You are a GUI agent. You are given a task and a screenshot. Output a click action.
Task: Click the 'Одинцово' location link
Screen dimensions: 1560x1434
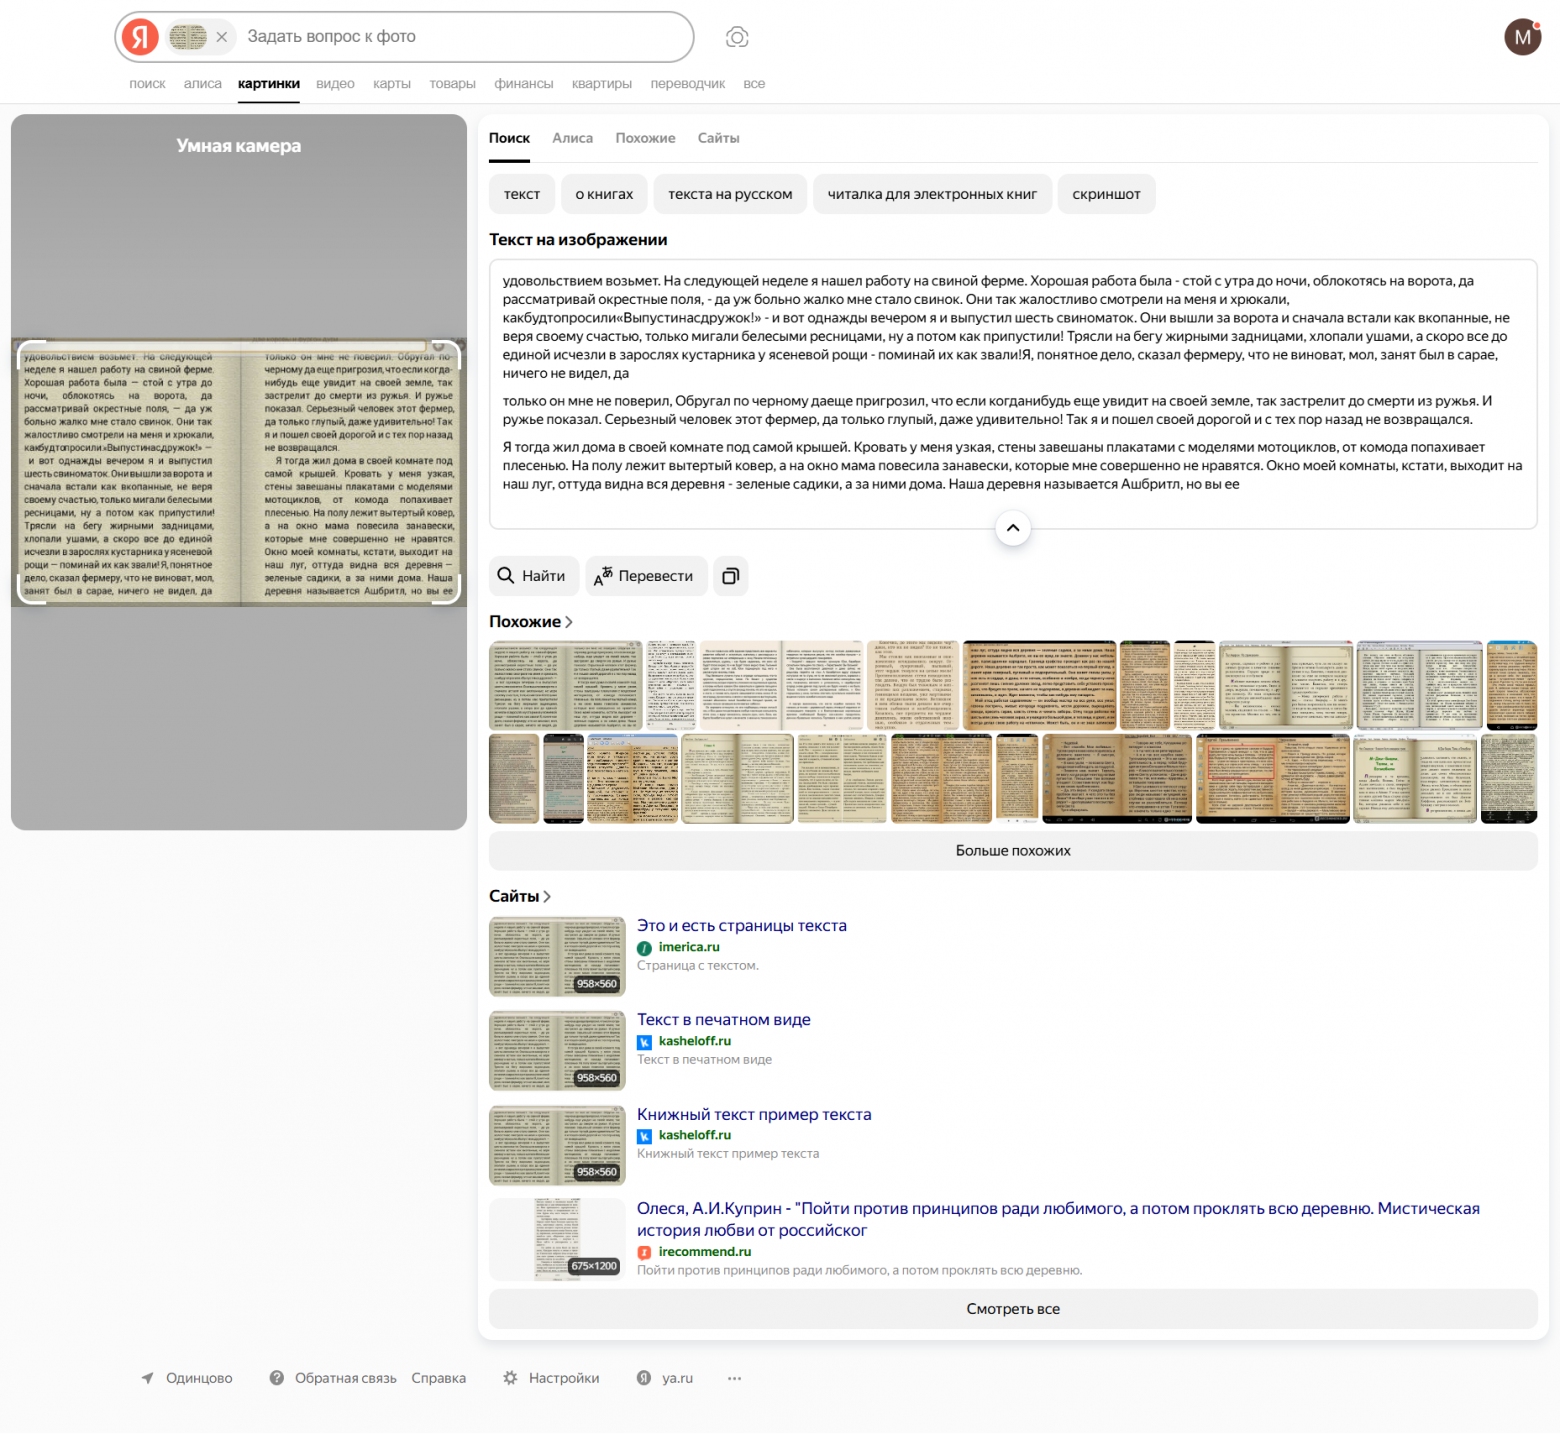[x=187, y=1378]
